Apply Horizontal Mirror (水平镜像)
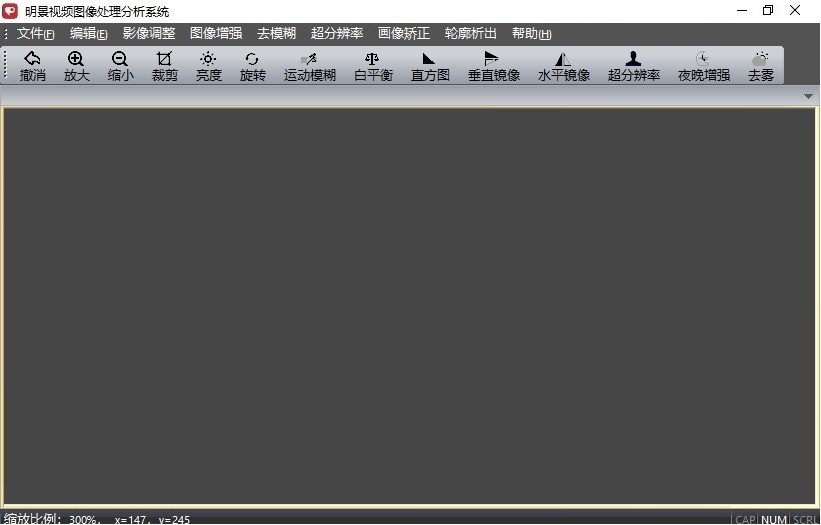The width and height of the screenshot is (821, 525). (563, 66)
